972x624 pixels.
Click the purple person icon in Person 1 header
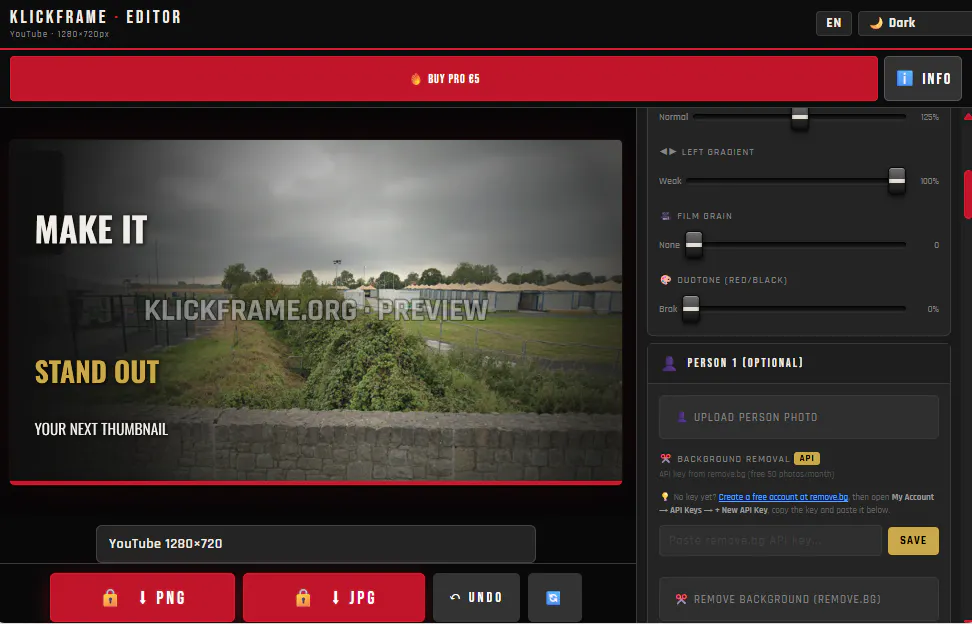[669, 363]
